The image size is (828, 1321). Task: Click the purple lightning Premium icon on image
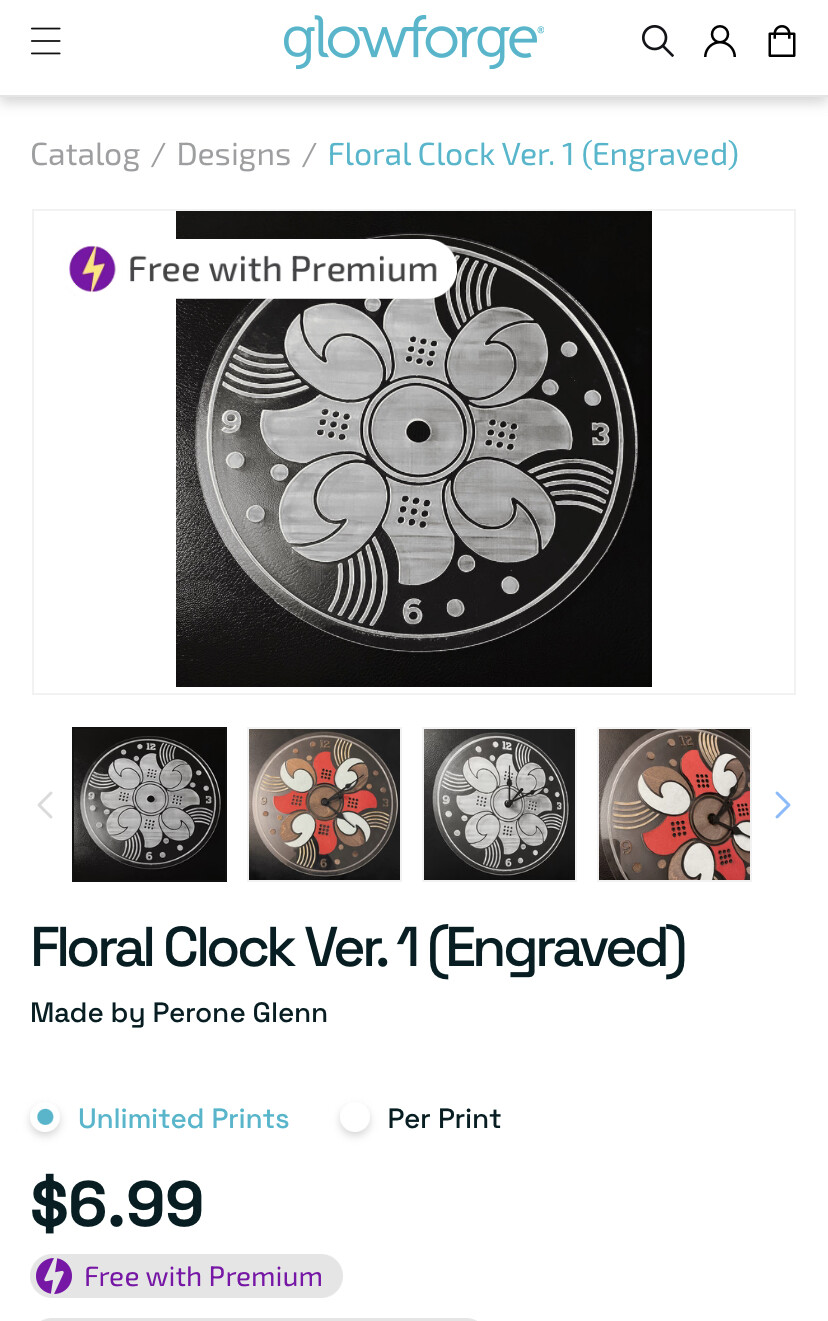click(92, 269)
